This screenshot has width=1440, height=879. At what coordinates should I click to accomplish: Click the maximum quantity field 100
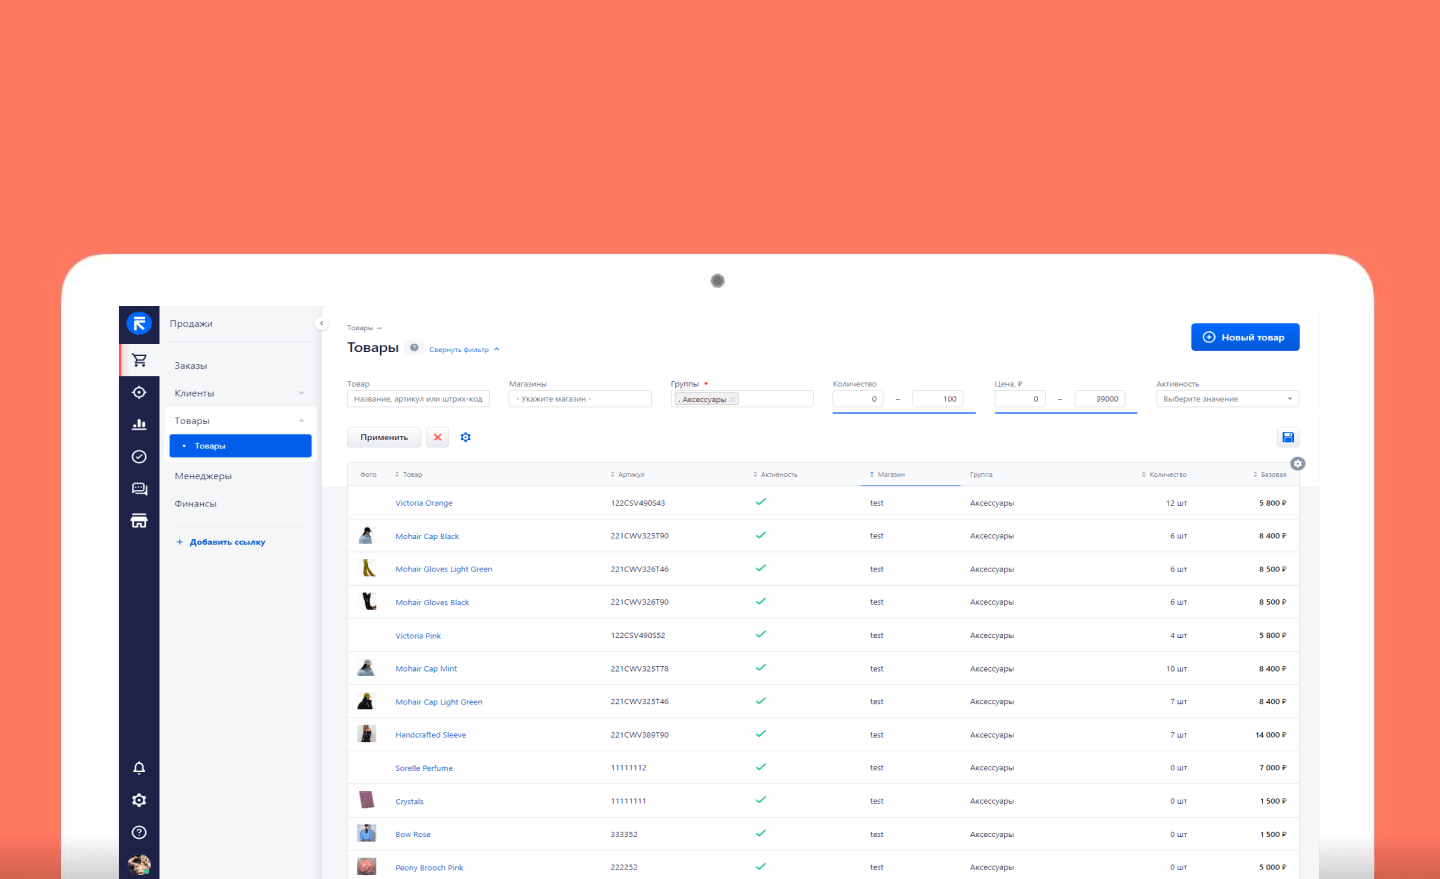938,399
